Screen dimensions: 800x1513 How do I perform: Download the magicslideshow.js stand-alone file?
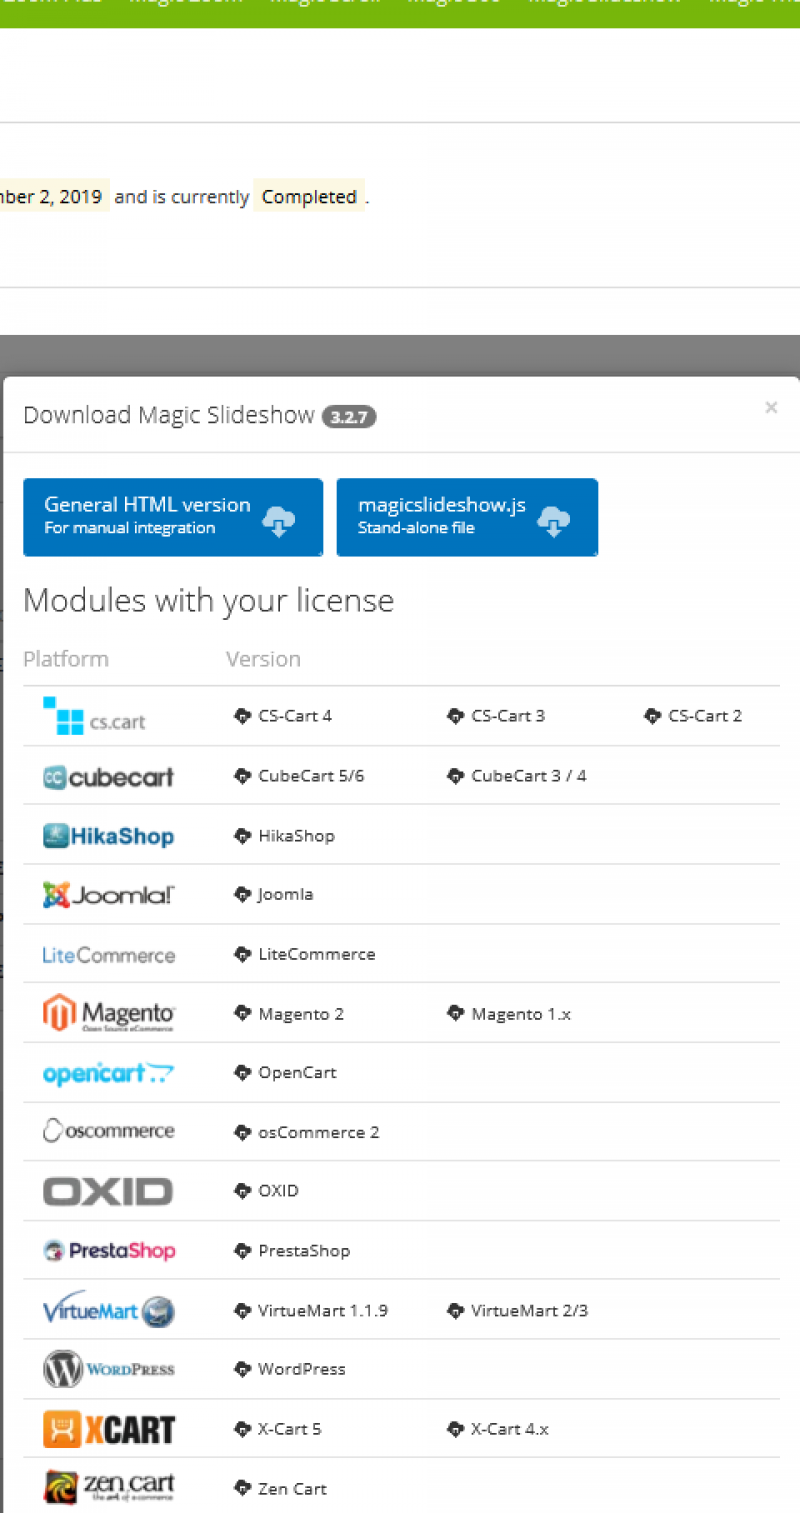[467, 516]
